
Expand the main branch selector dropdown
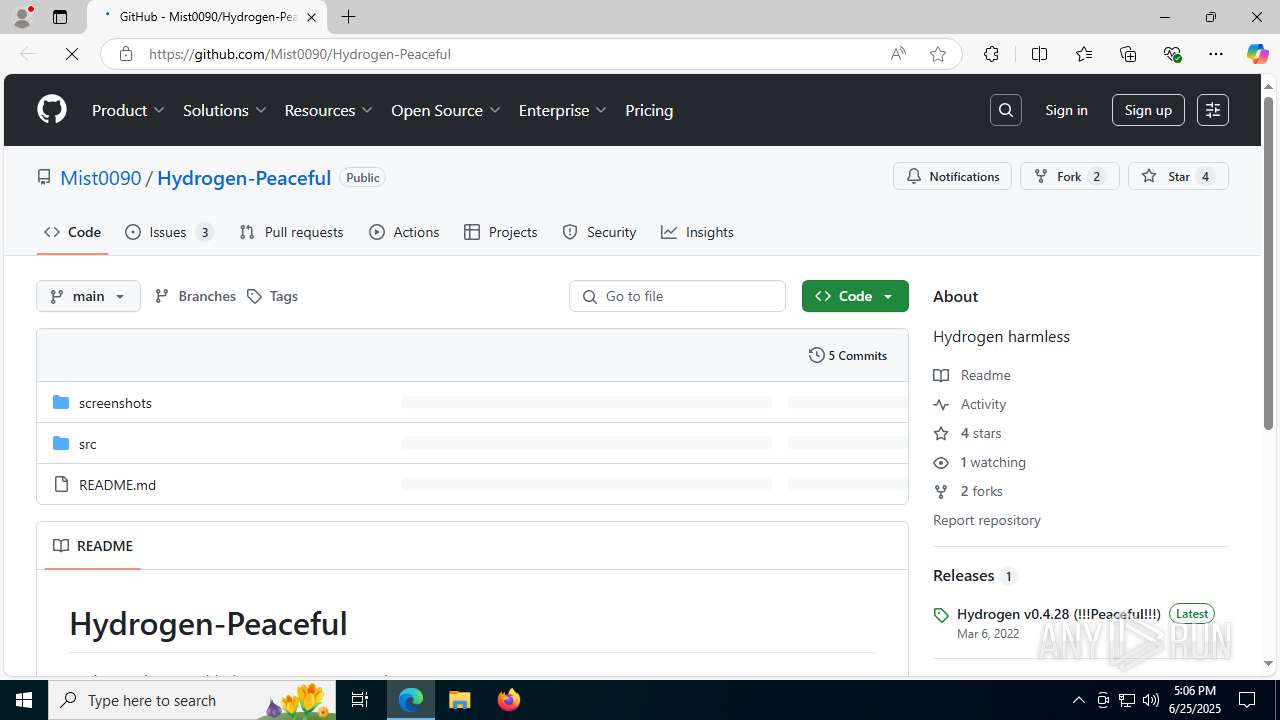pos(88,296)
